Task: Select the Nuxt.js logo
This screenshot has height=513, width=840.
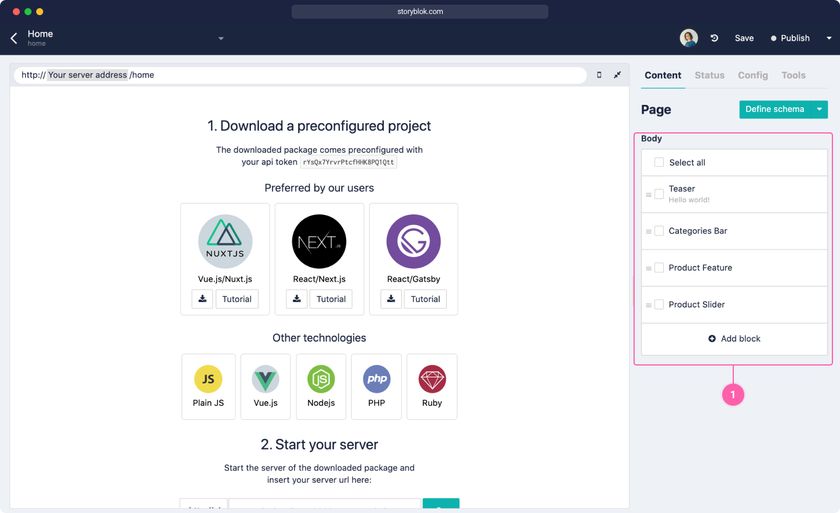Action: point(225,242)
